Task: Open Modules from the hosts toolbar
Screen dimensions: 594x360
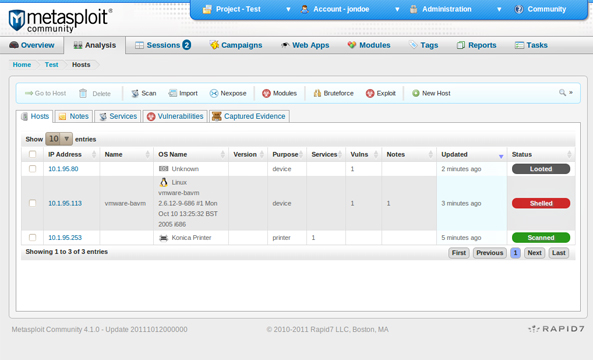Action: [279, 93]
